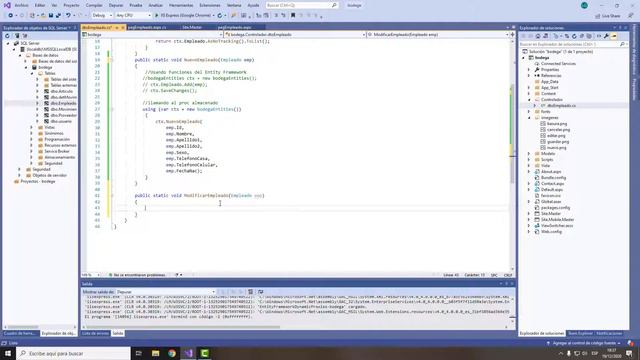This screenshot has height=360, width=640.
Task: Click the Add SQL Server icon
Action: pos(17,36)
